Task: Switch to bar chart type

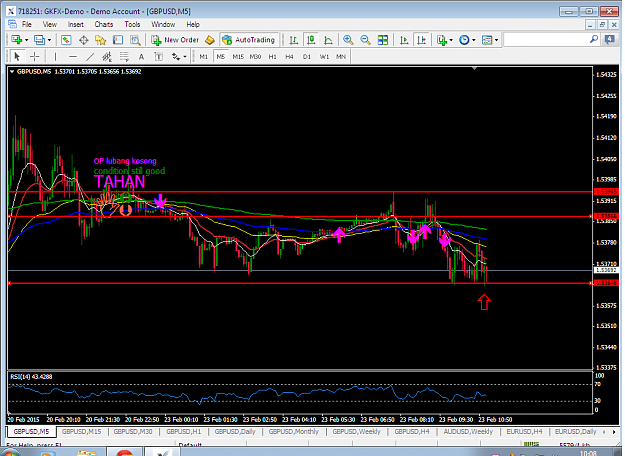Action: pyautogui.click(x=294, y=40)
